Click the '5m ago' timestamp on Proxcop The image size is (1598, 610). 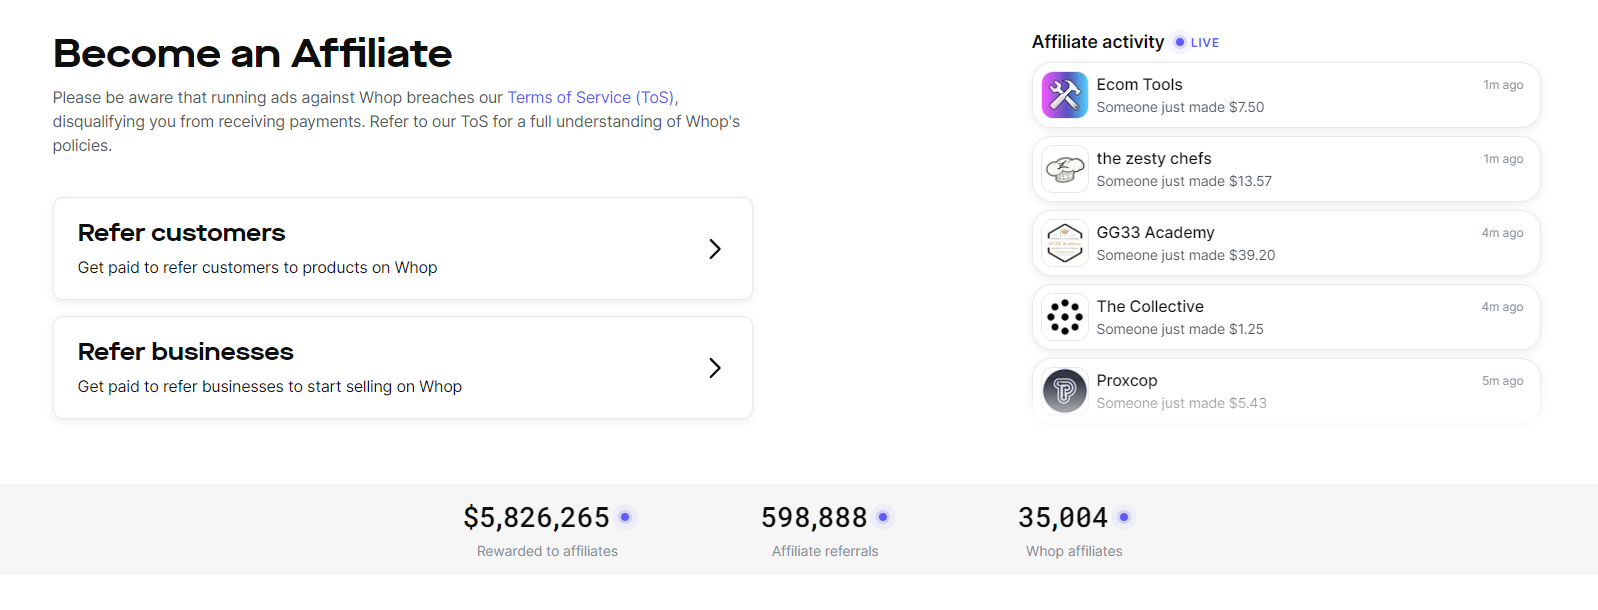(1502, 381)
